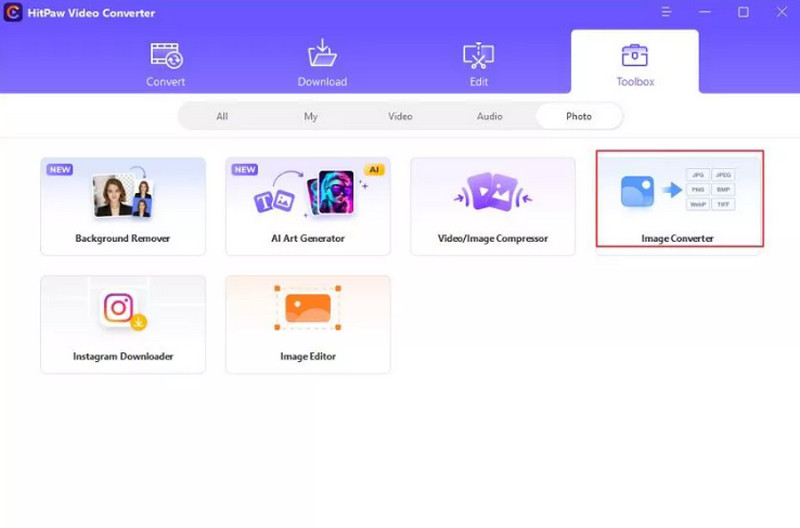
Task: Open the Video/Image Compressor tool
Action: pos(493,206)
